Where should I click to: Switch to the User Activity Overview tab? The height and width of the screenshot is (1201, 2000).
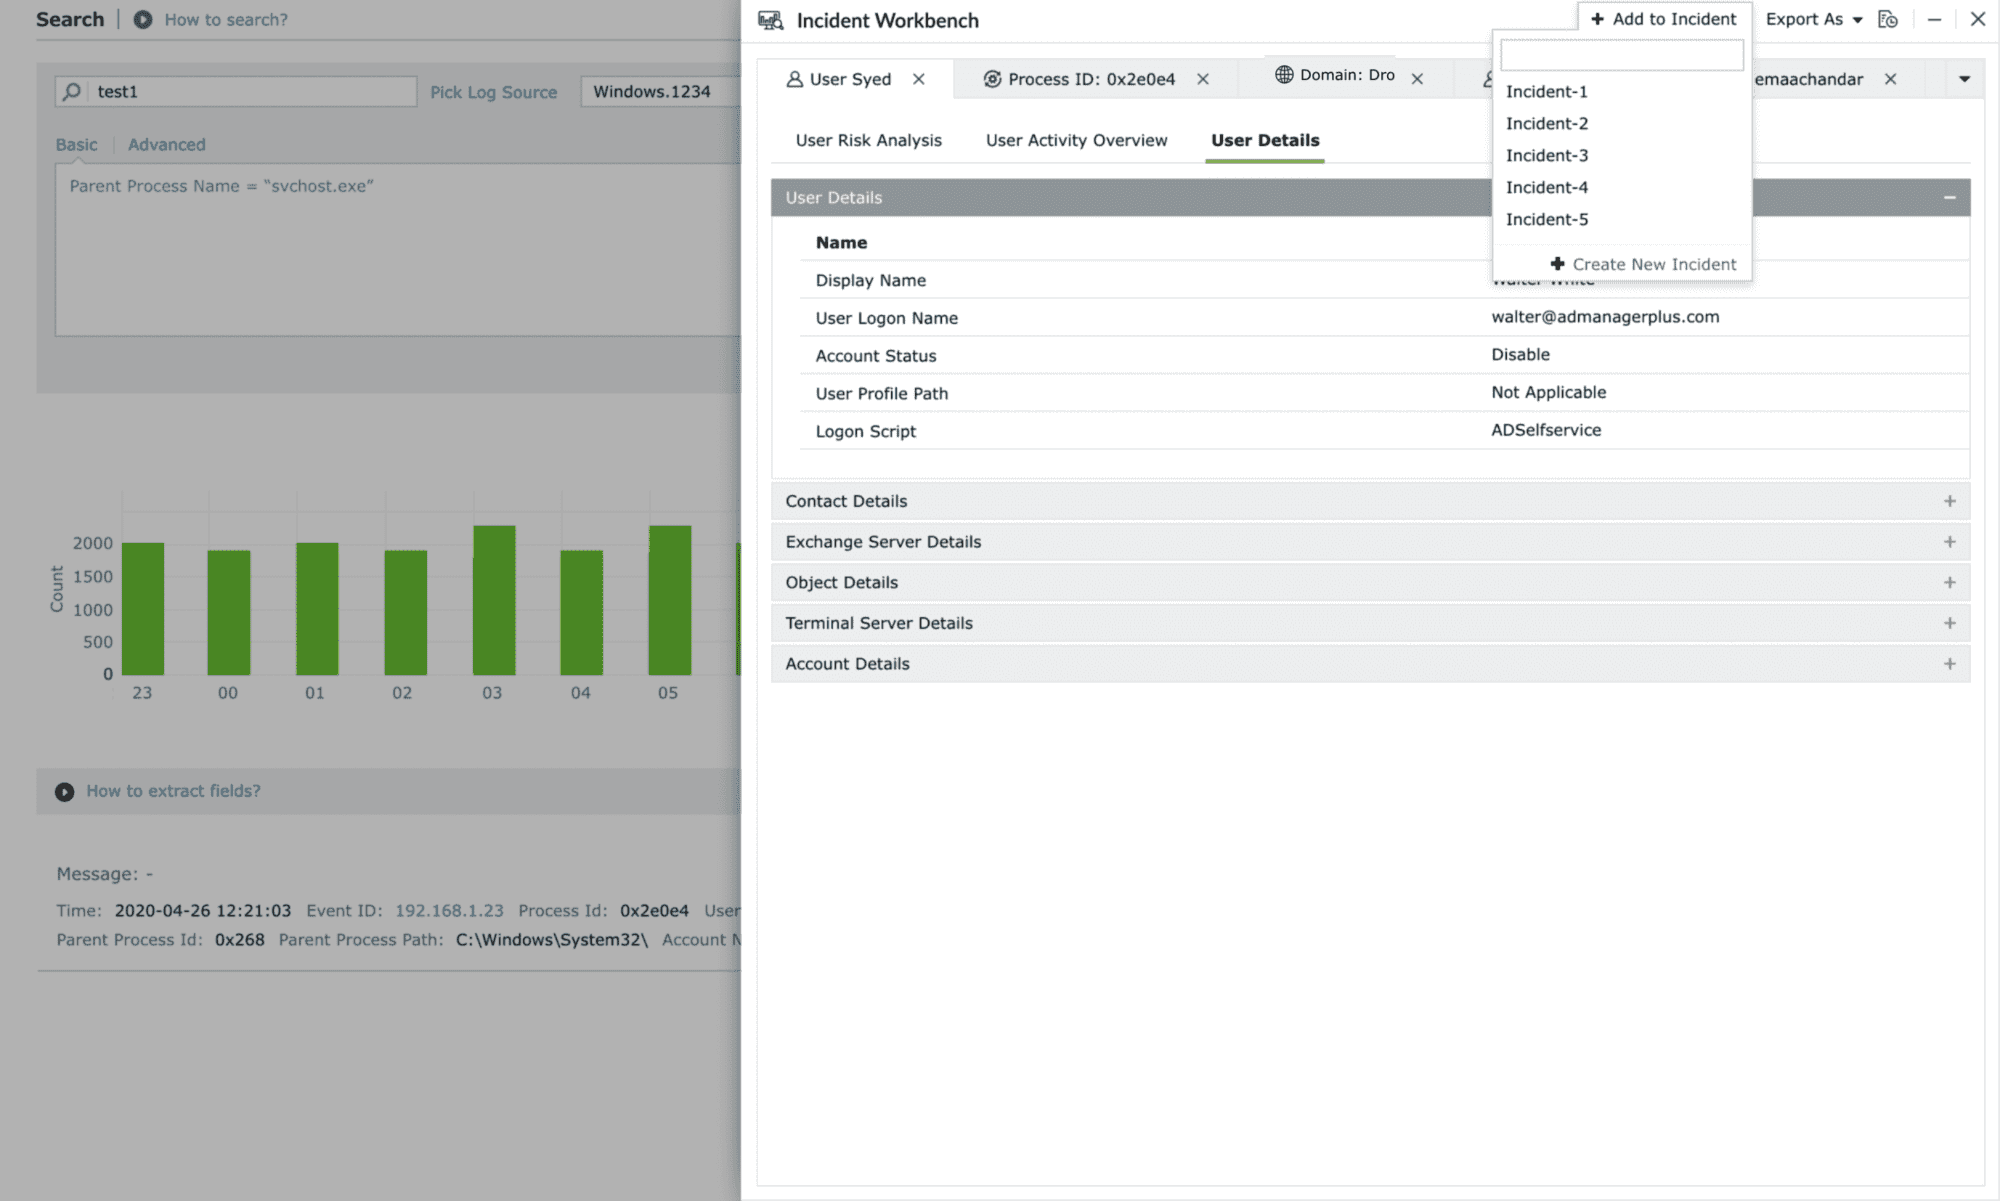pyautogui.click(x=1076, y=140)
